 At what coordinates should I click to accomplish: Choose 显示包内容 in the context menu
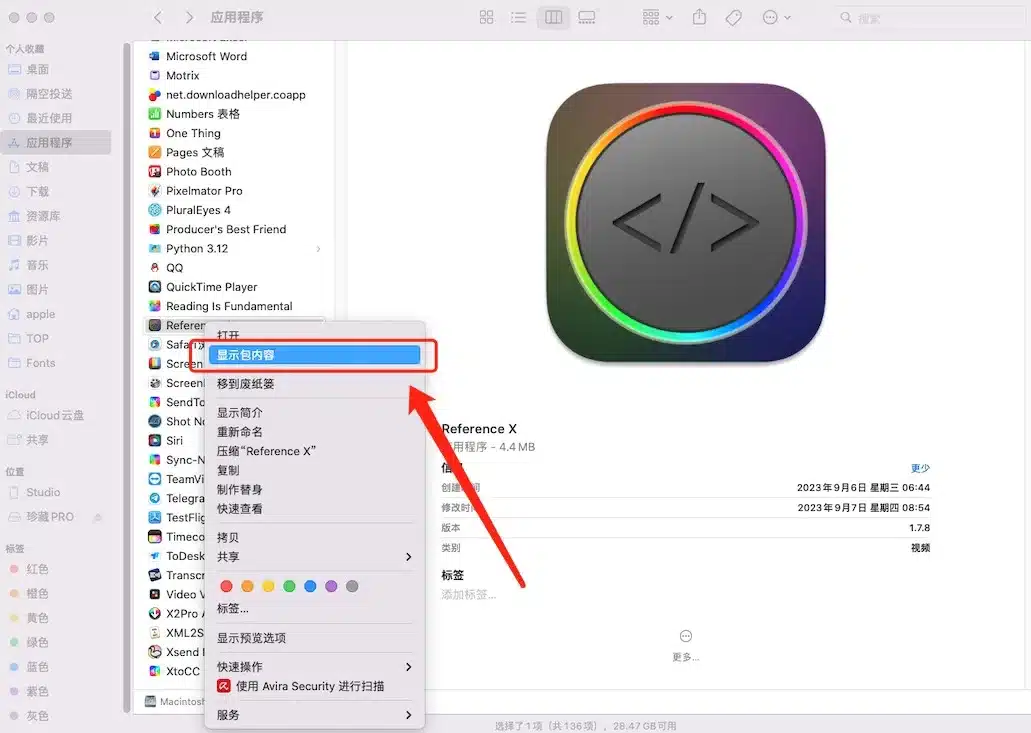314,355
